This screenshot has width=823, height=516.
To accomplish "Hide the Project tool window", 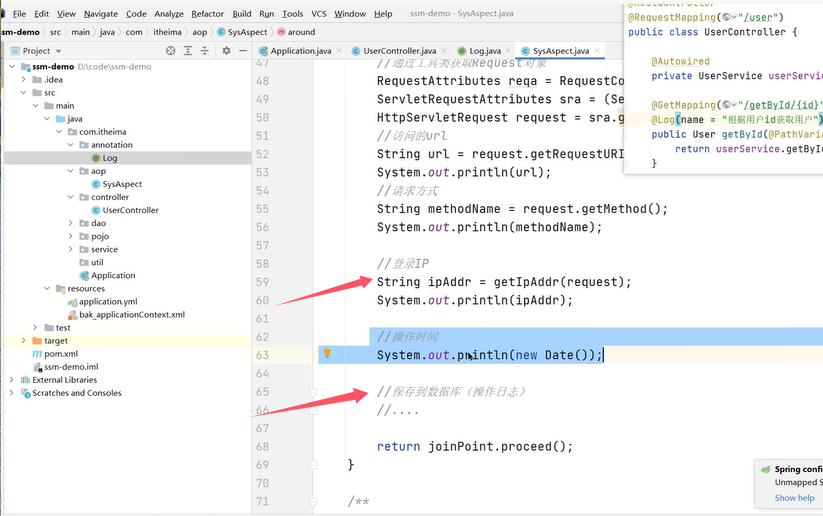I will pos(243,51).
